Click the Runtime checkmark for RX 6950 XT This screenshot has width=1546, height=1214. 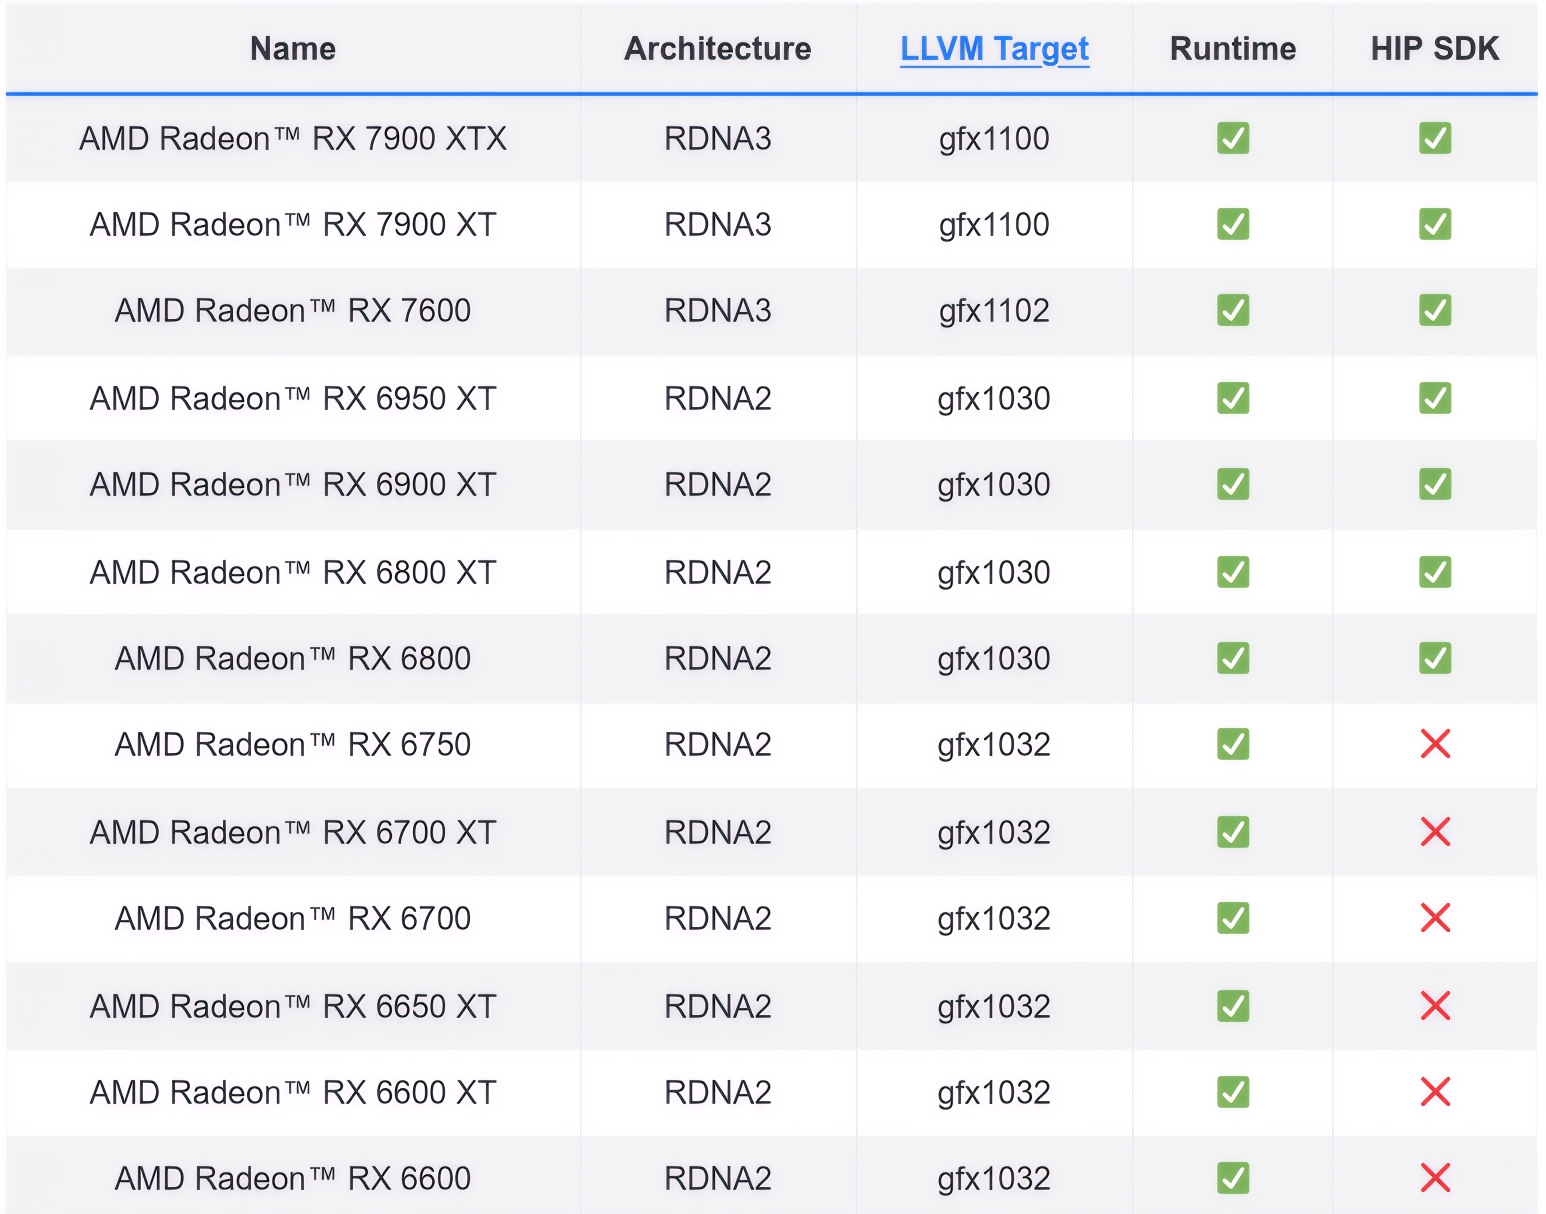click(x=1233, y=398)
